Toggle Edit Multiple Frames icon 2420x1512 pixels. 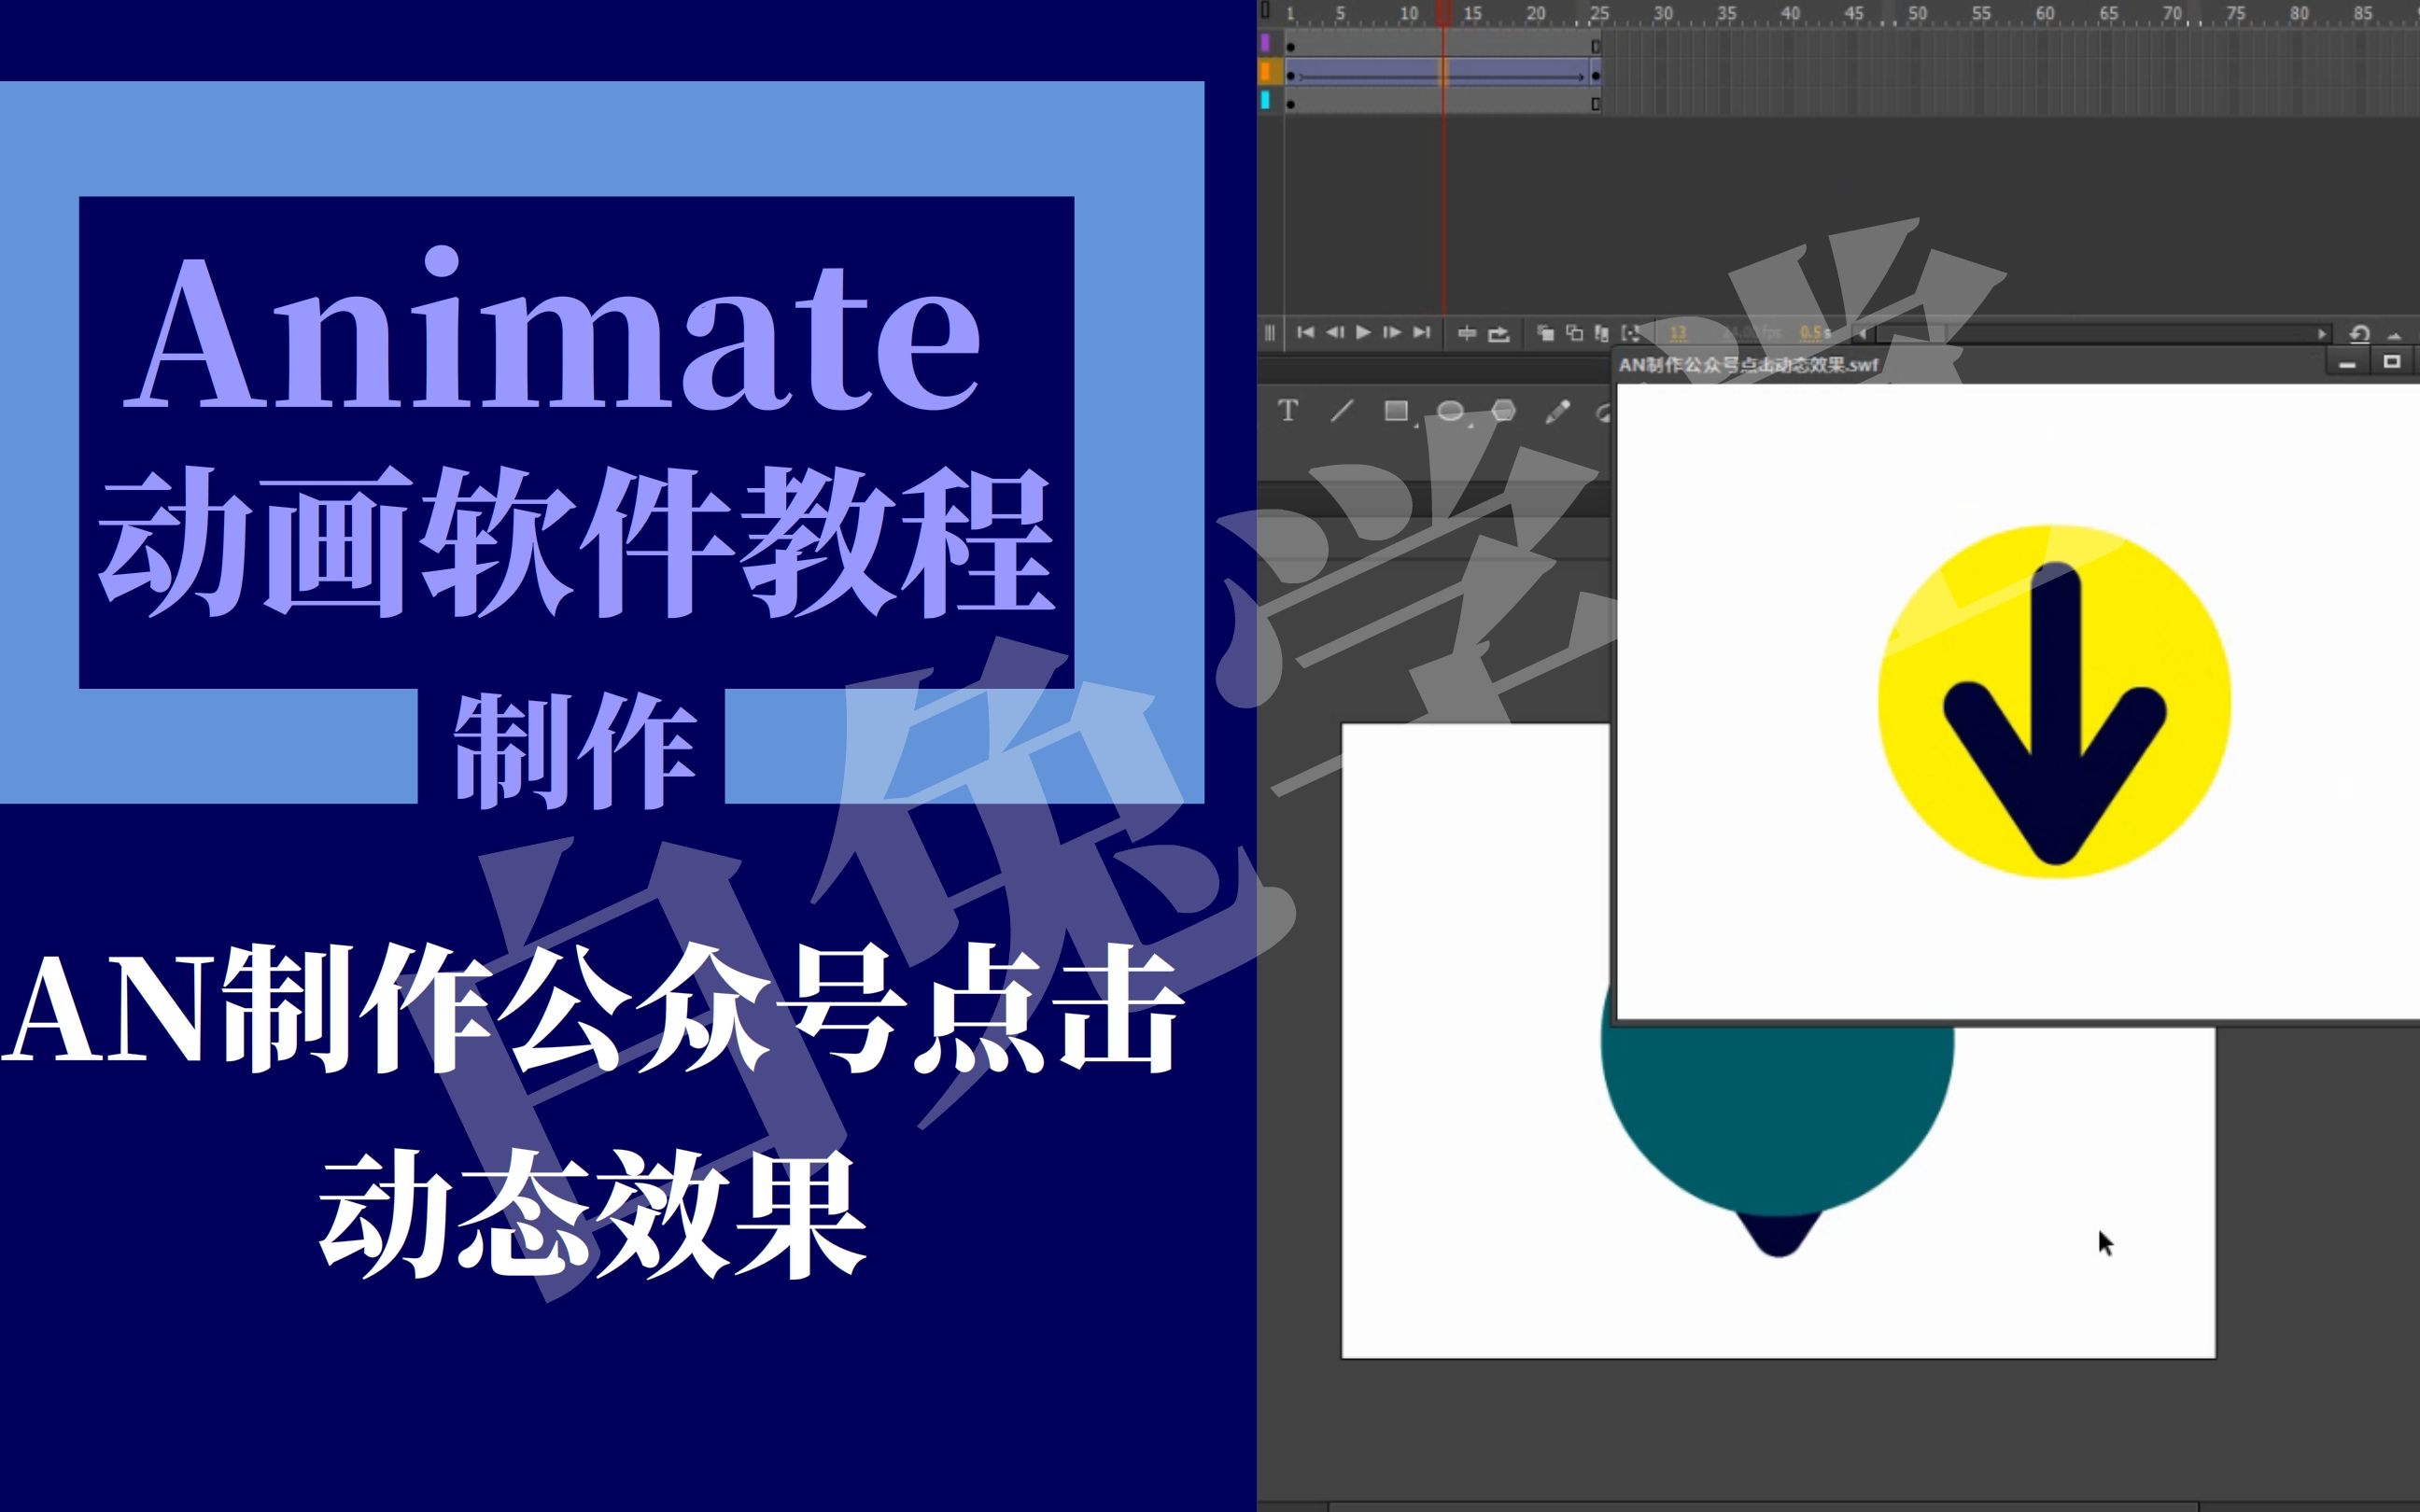click(x=1602, y=333)
